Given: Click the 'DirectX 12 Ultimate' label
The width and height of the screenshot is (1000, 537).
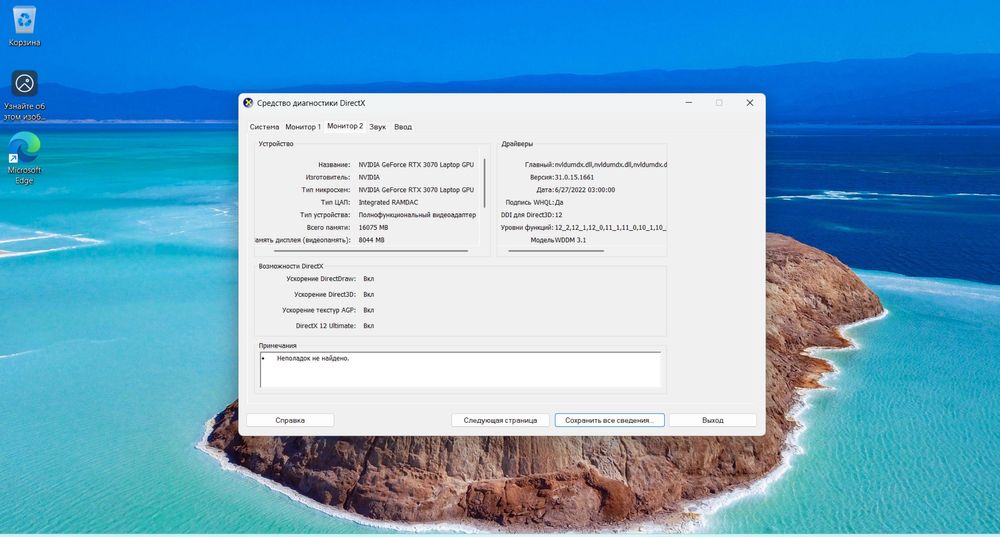Looking at the screenshot, I should (325, 326).
